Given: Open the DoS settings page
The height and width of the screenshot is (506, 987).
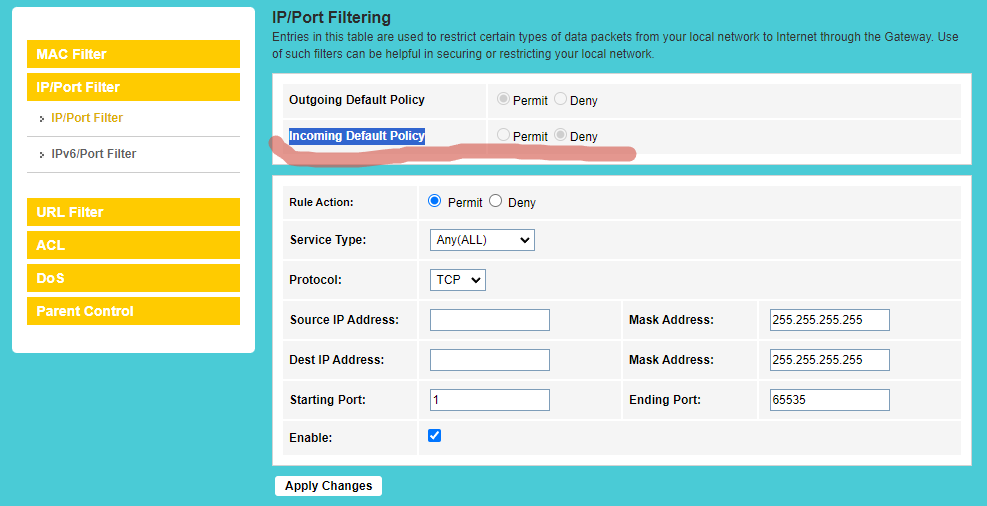Looking at the screenshot, I should pyautogui.click(x=133, y=278).
